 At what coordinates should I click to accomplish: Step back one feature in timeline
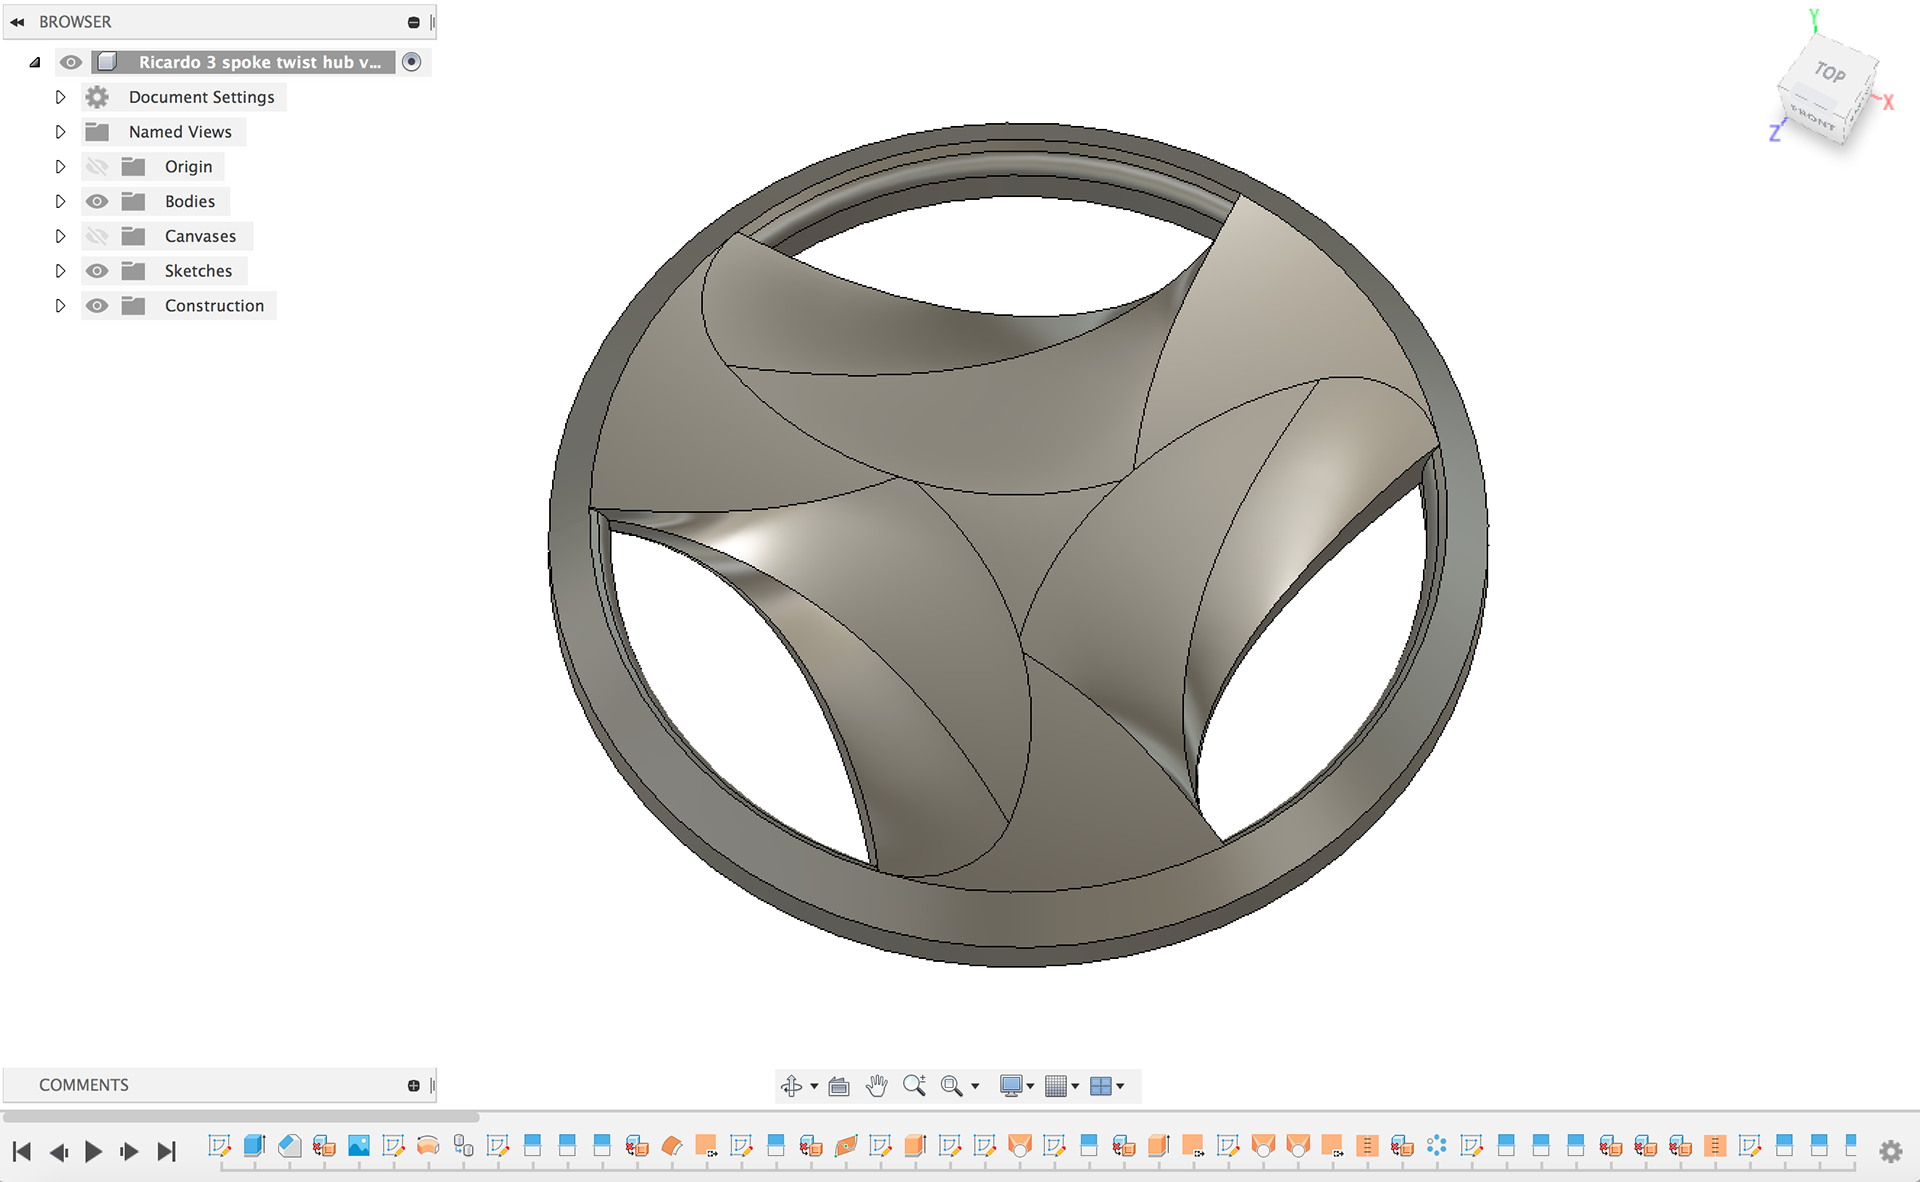click(58, 1152)
